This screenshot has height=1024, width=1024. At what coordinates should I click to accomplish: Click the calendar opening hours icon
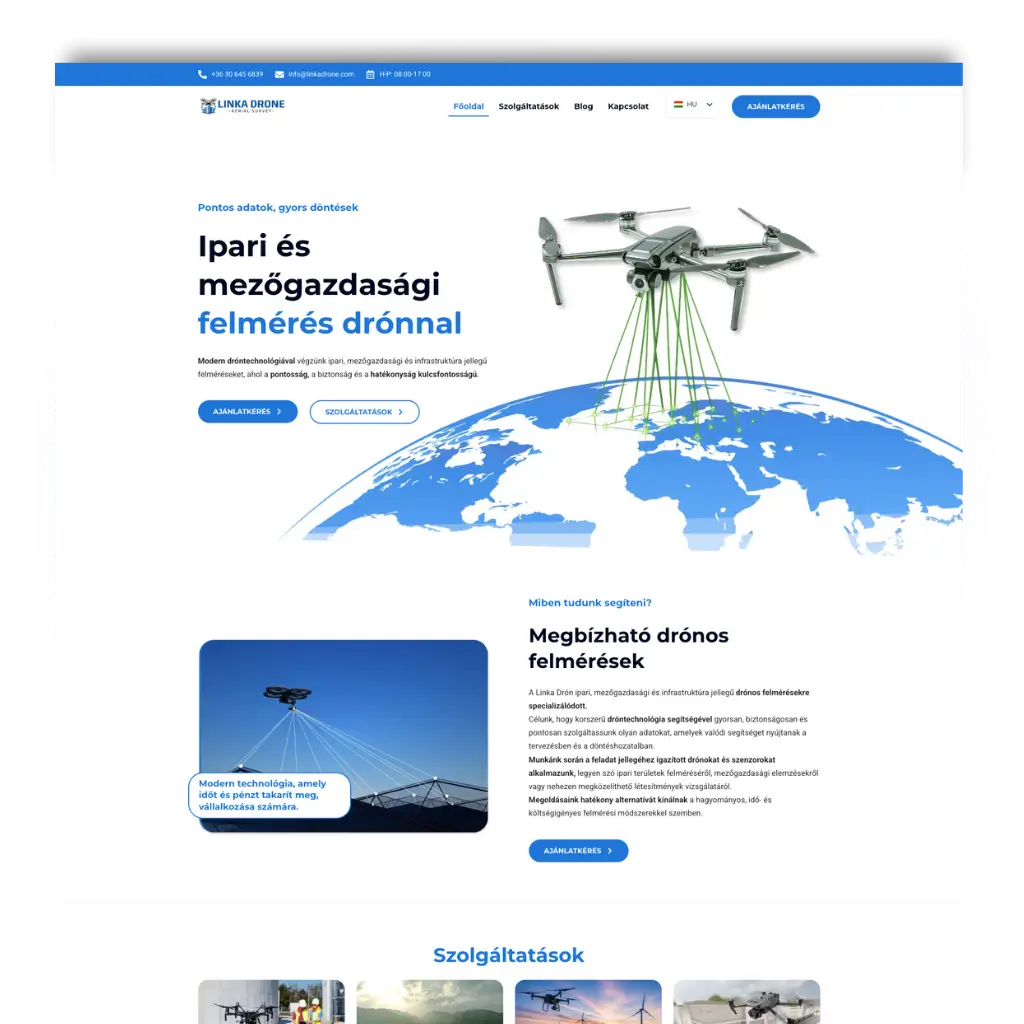(370, 74)
